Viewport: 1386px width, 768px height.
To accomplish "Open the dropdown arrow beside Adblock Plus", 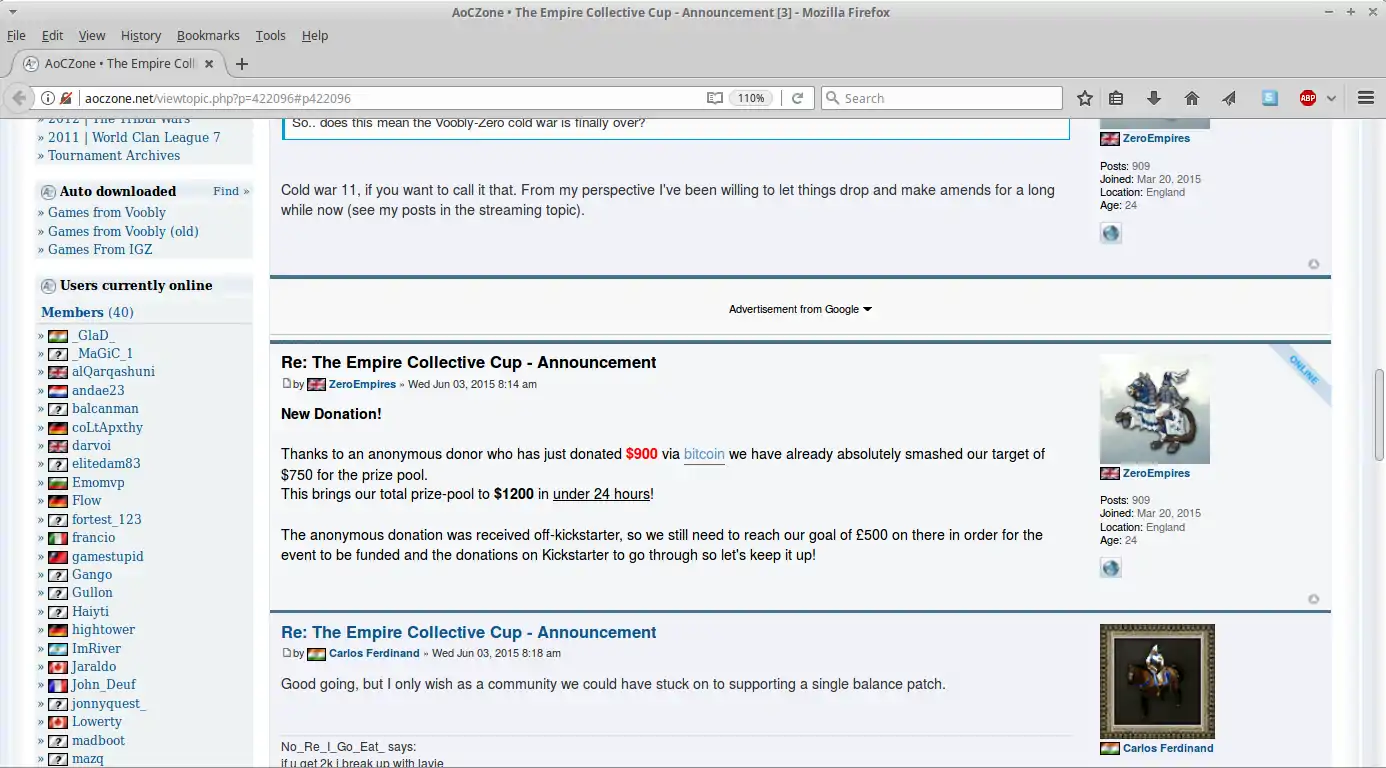I will click(x=1331, y=98).
